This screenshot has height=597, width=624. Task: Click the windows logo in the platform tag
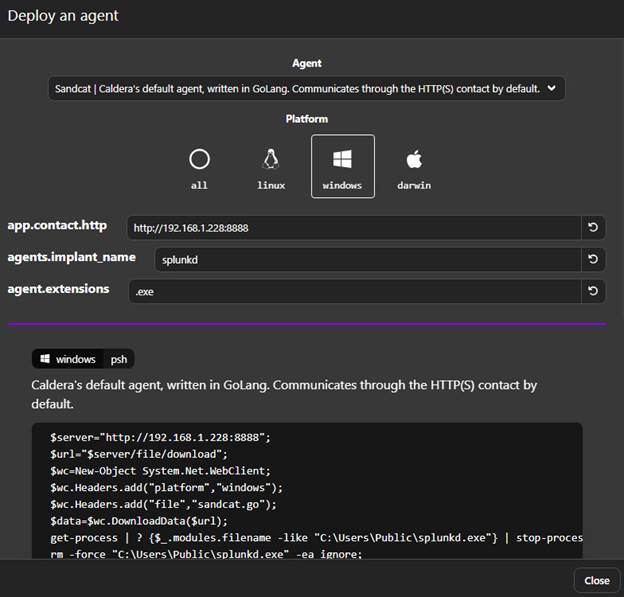tap(45, 359)
